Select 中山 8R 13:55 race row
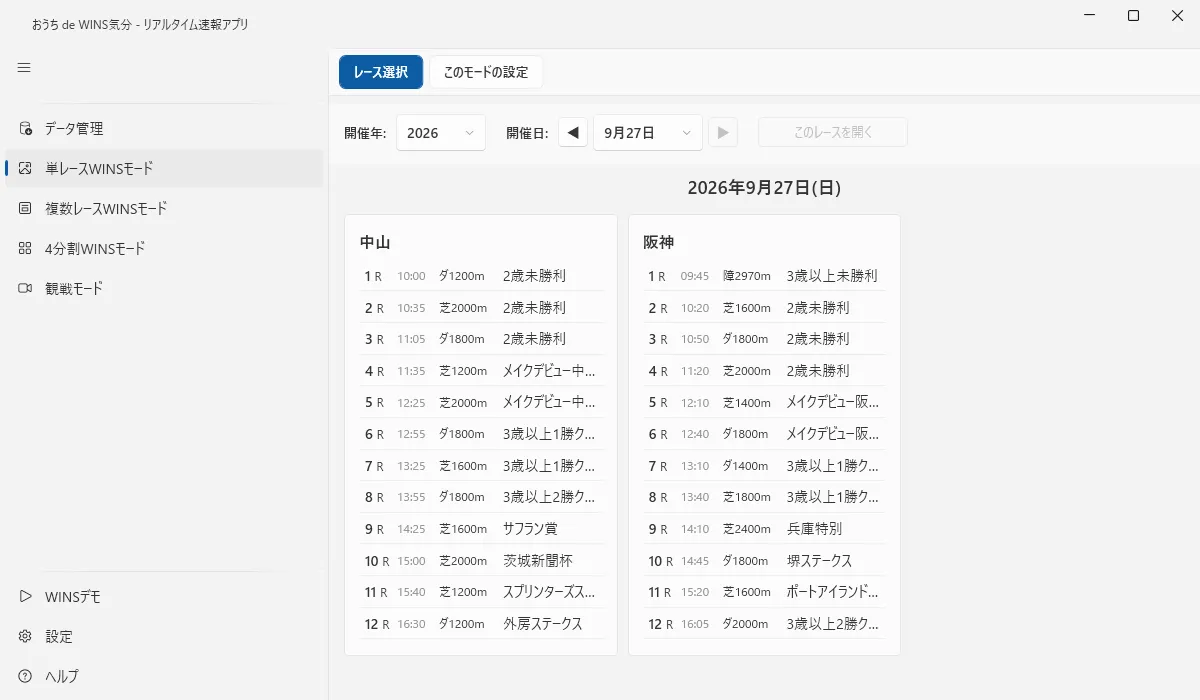The width and height of the screenshot is (1200, 700). click(481, 497)
